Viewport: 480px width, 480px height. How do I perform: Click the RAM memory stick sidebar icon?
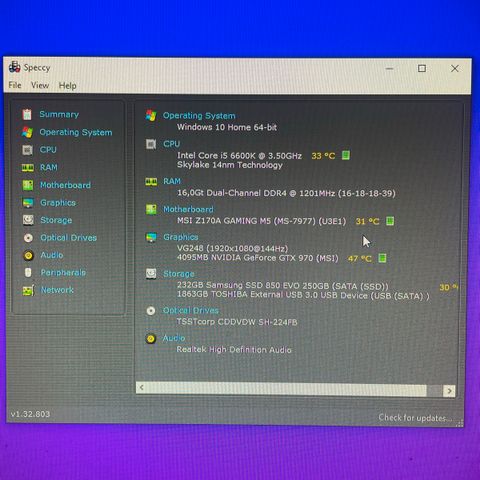click(x=28, y=168)
